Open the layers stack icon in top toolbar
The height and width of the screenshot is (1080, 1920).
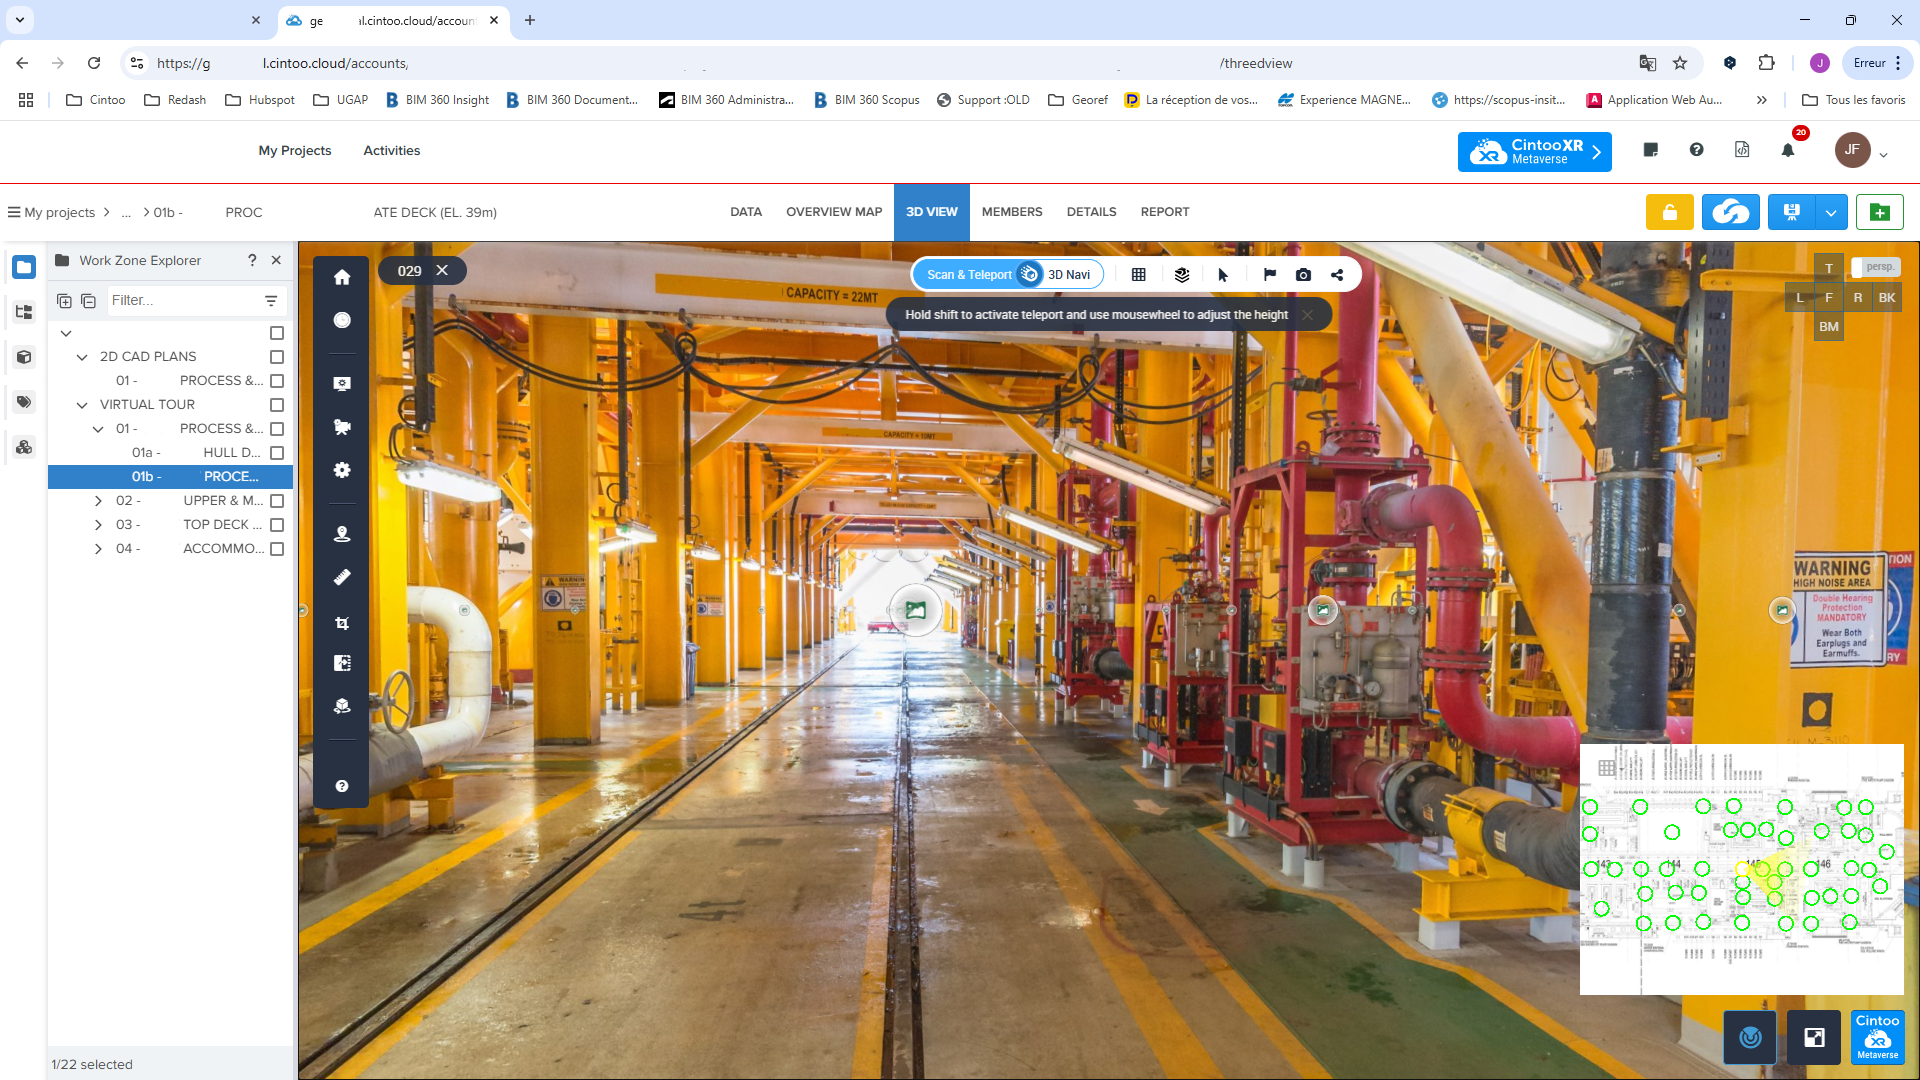coord(1182,275)
